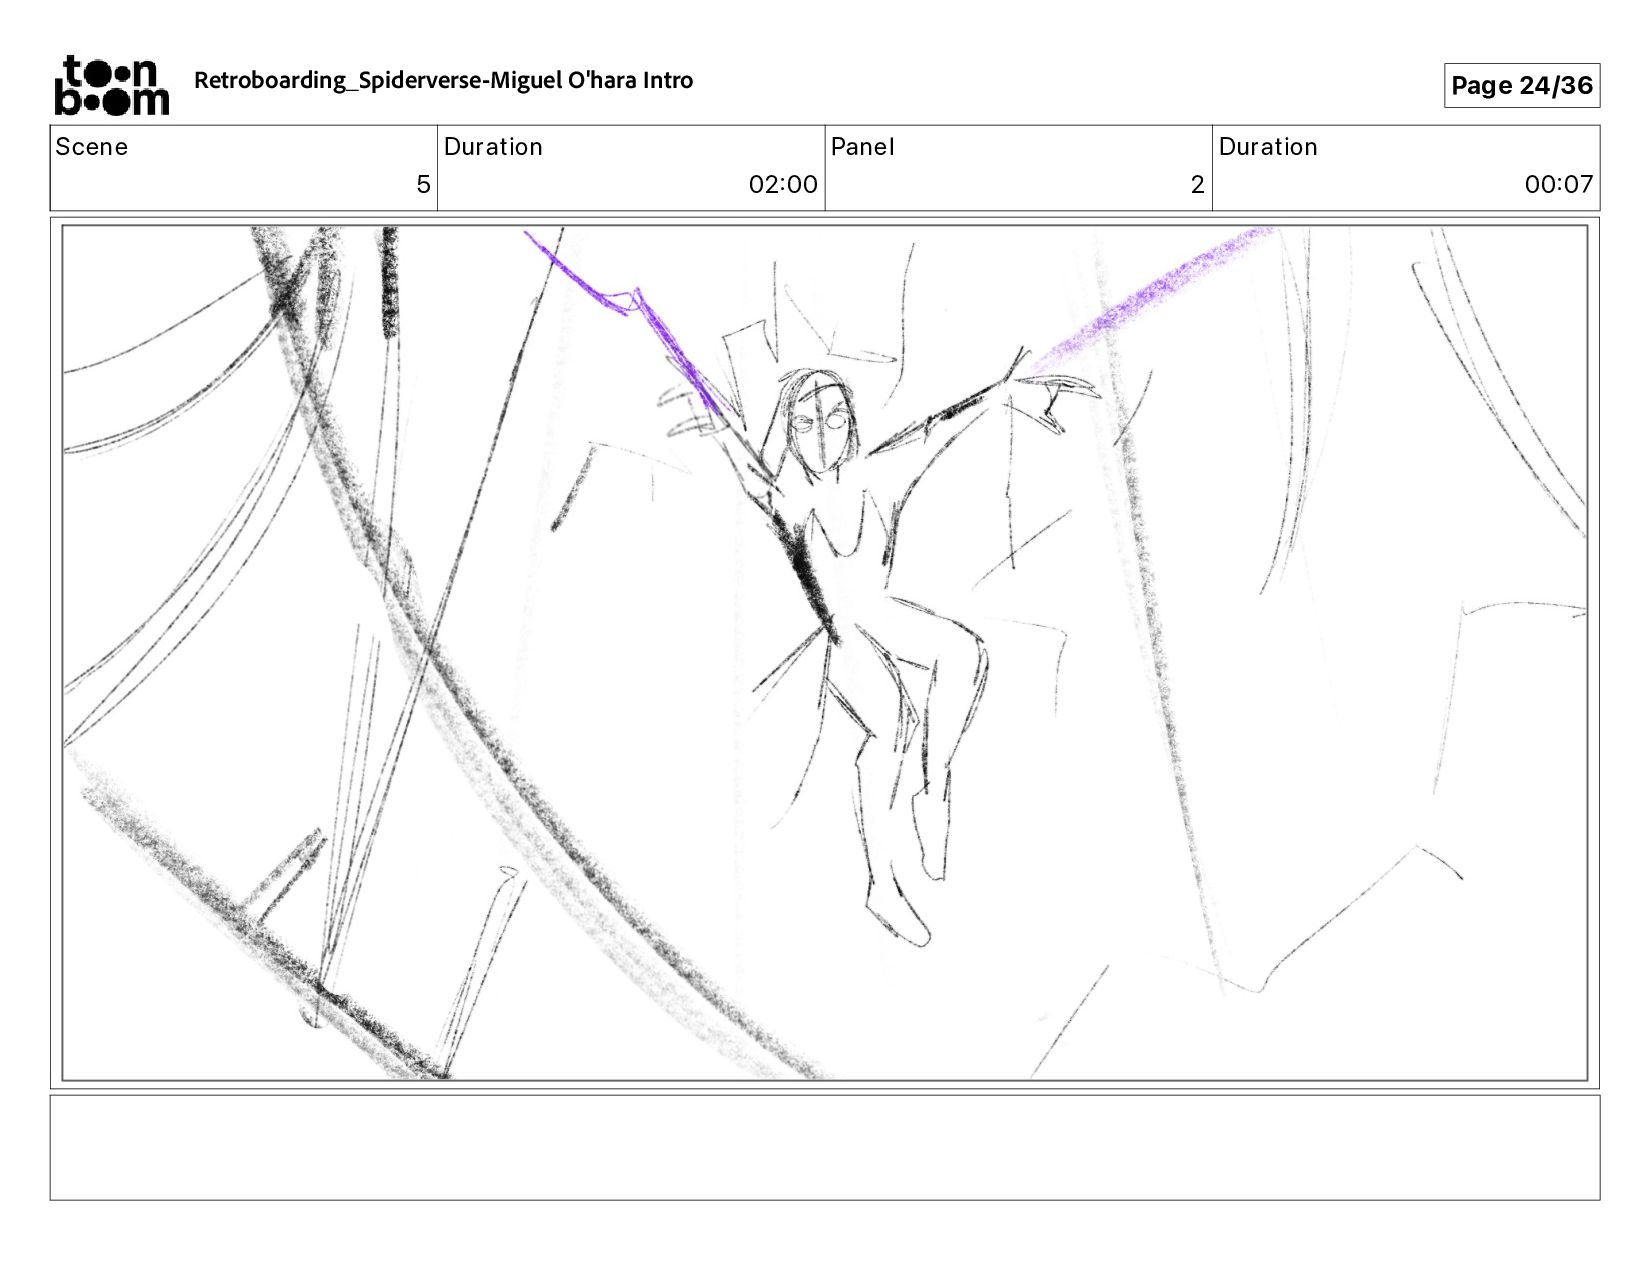Click the Toon Boom logo
The height and width of the screenshot is (1275, 1650).
pos(111,86)
